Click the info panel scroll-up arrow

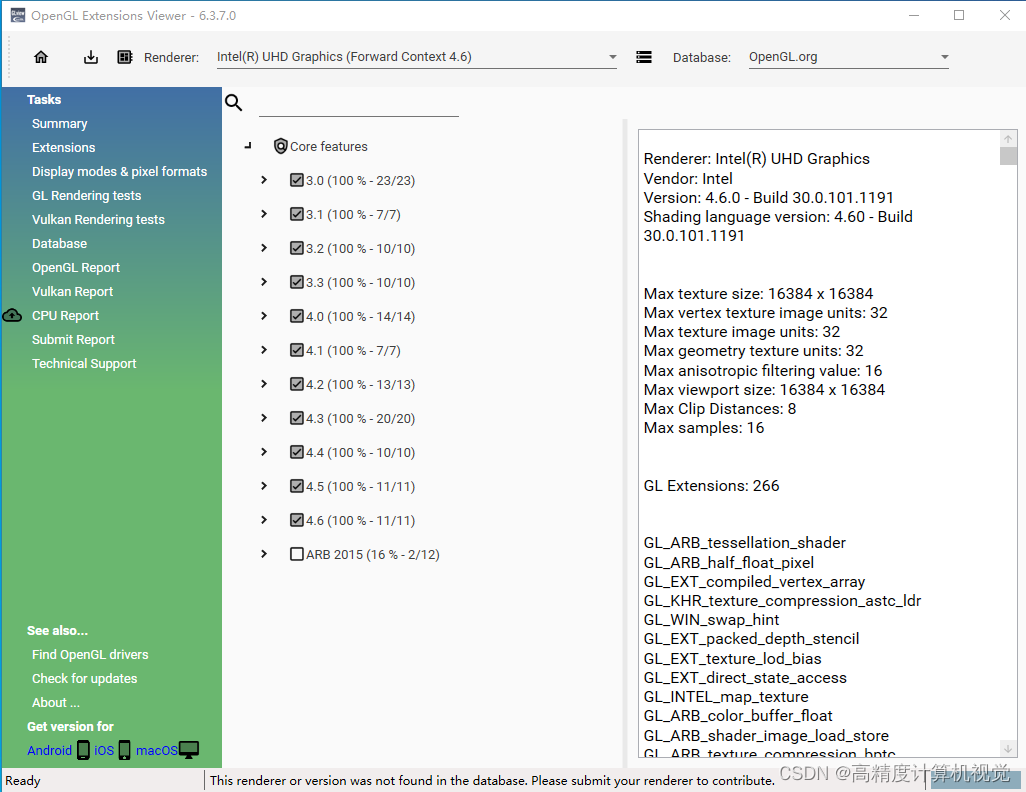tap(1008, 139)
